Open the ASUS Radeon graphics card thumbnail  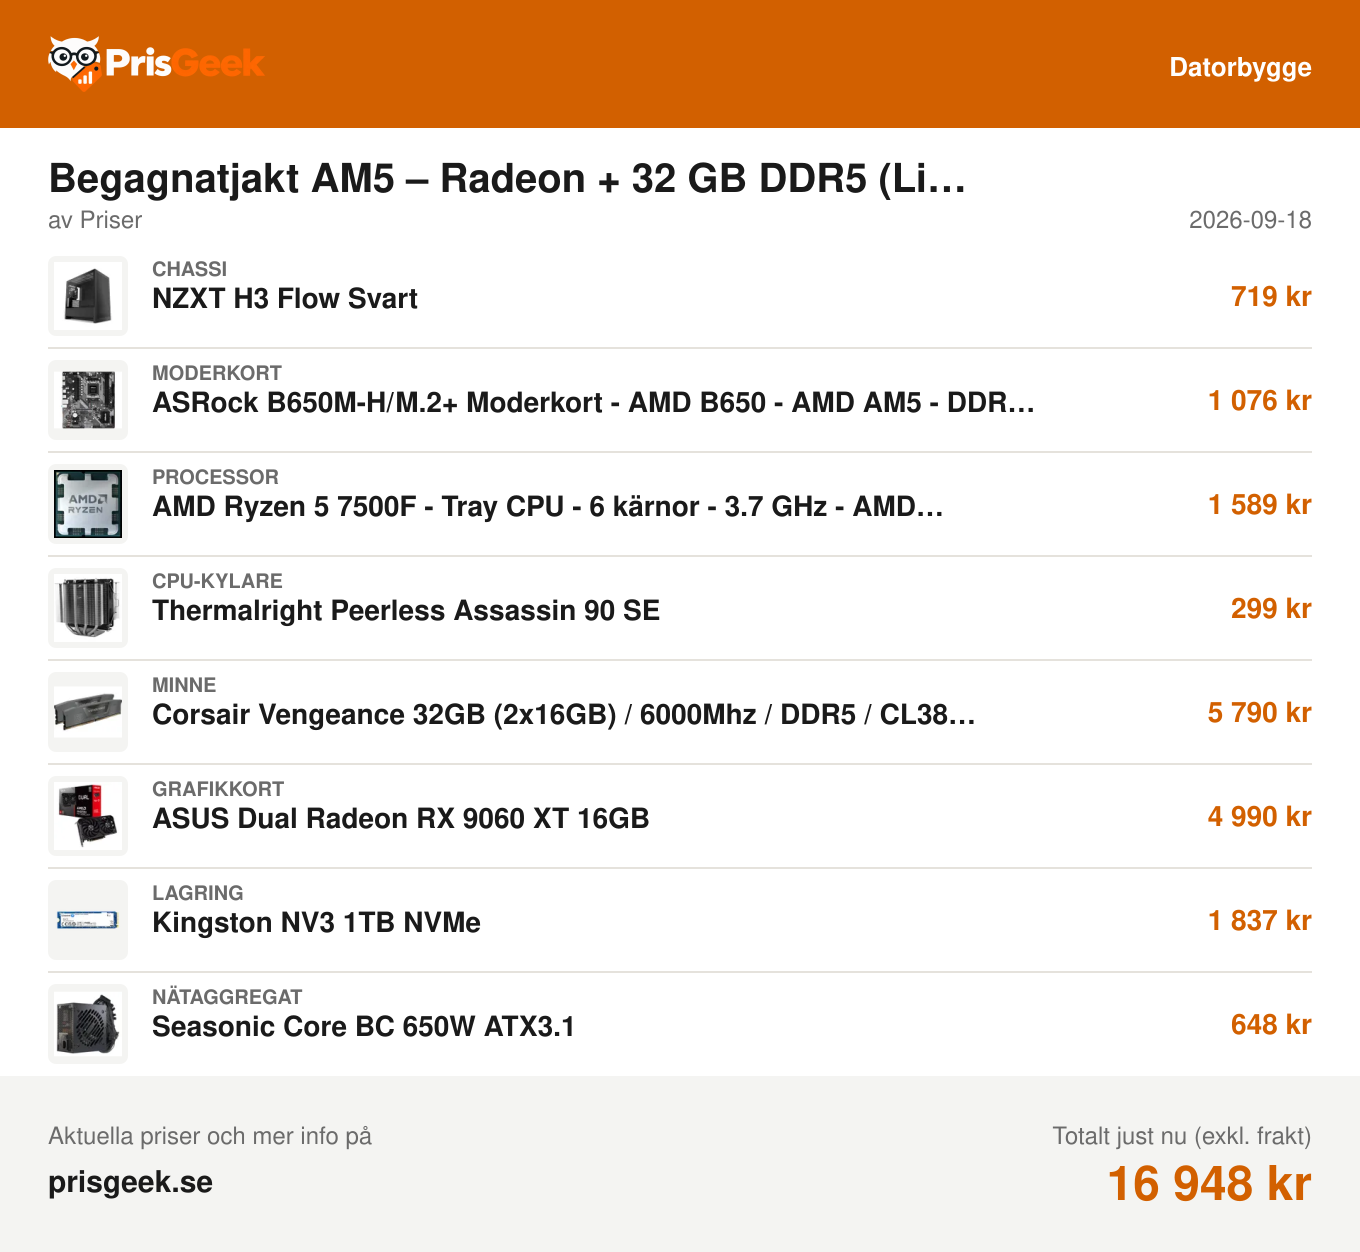(x=88, y=816)
